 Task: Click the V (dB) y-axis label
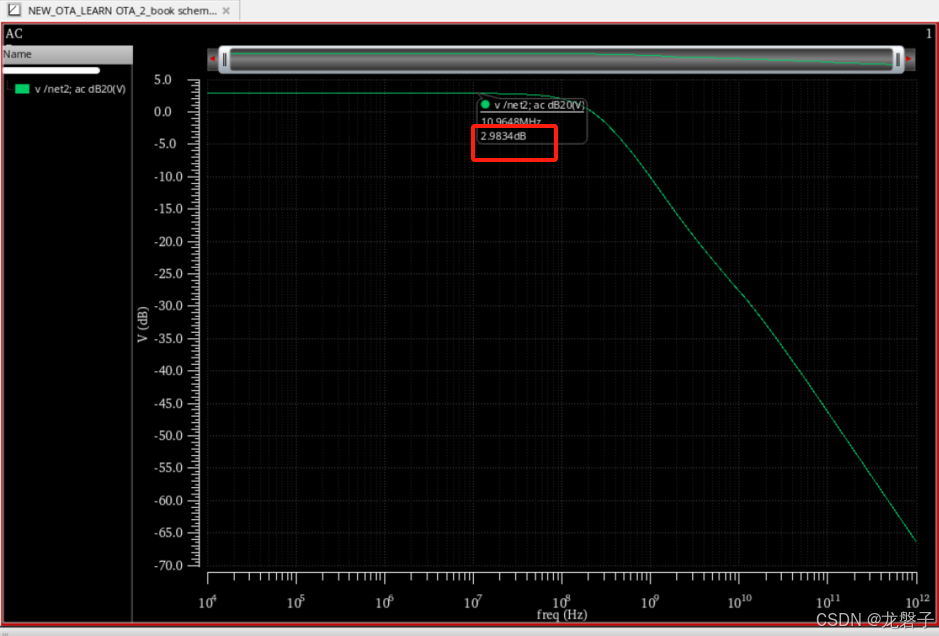point(142,324)
